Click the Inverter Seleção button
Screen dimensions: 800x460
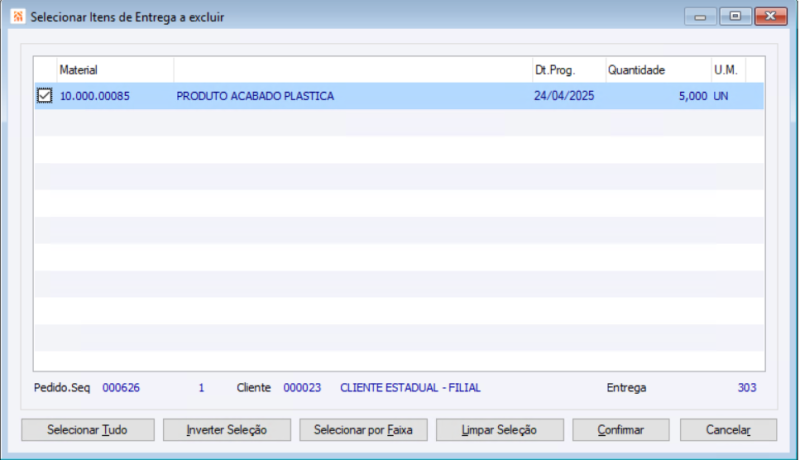click(227, 430)
